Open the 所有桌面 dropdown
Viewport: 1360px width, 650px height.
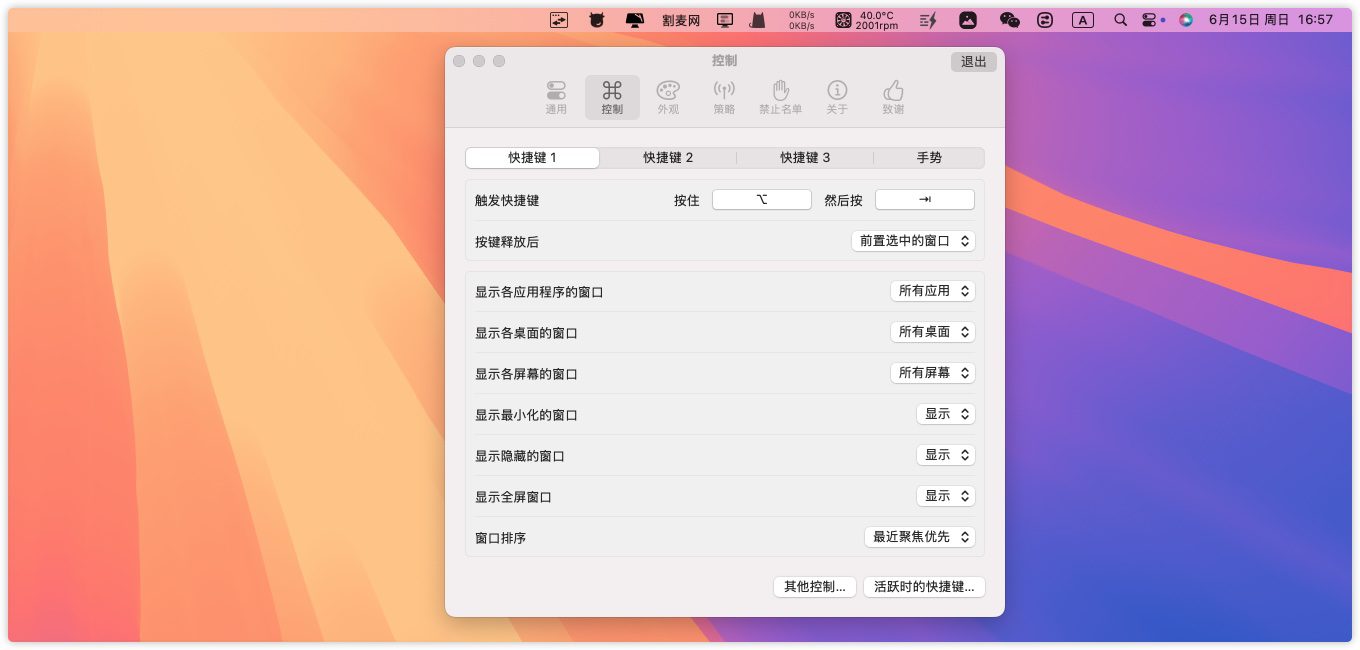933,332
